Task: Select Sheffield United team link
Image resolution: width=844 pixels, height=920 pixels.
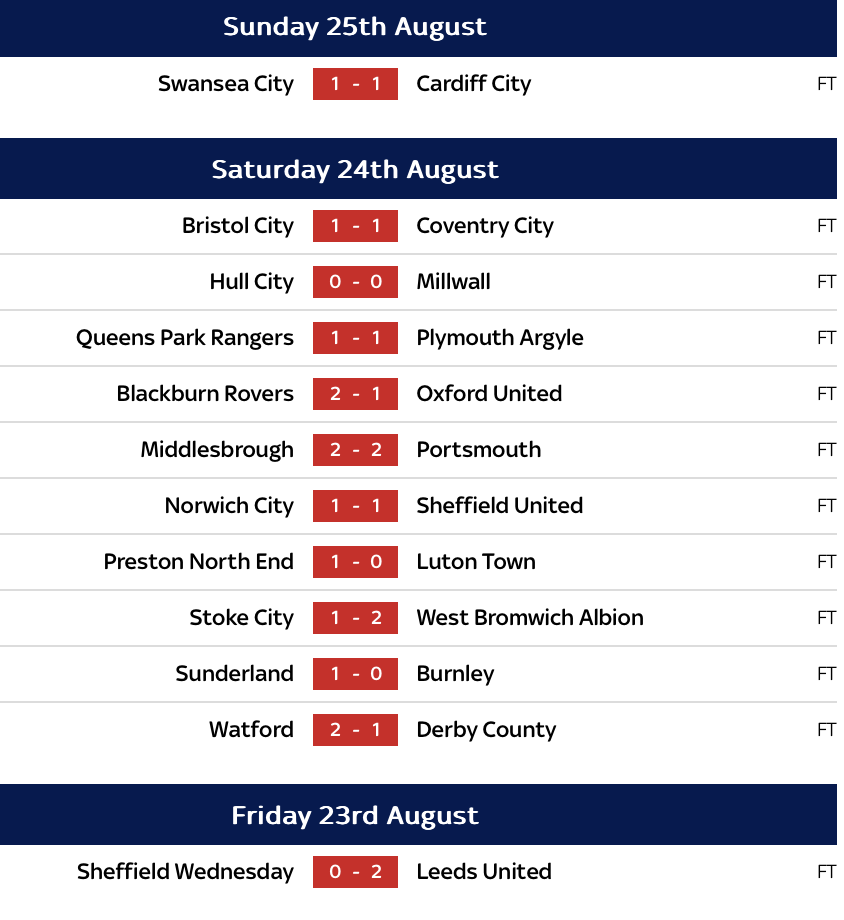Action: pyautogui.click(x=499, y=506)
